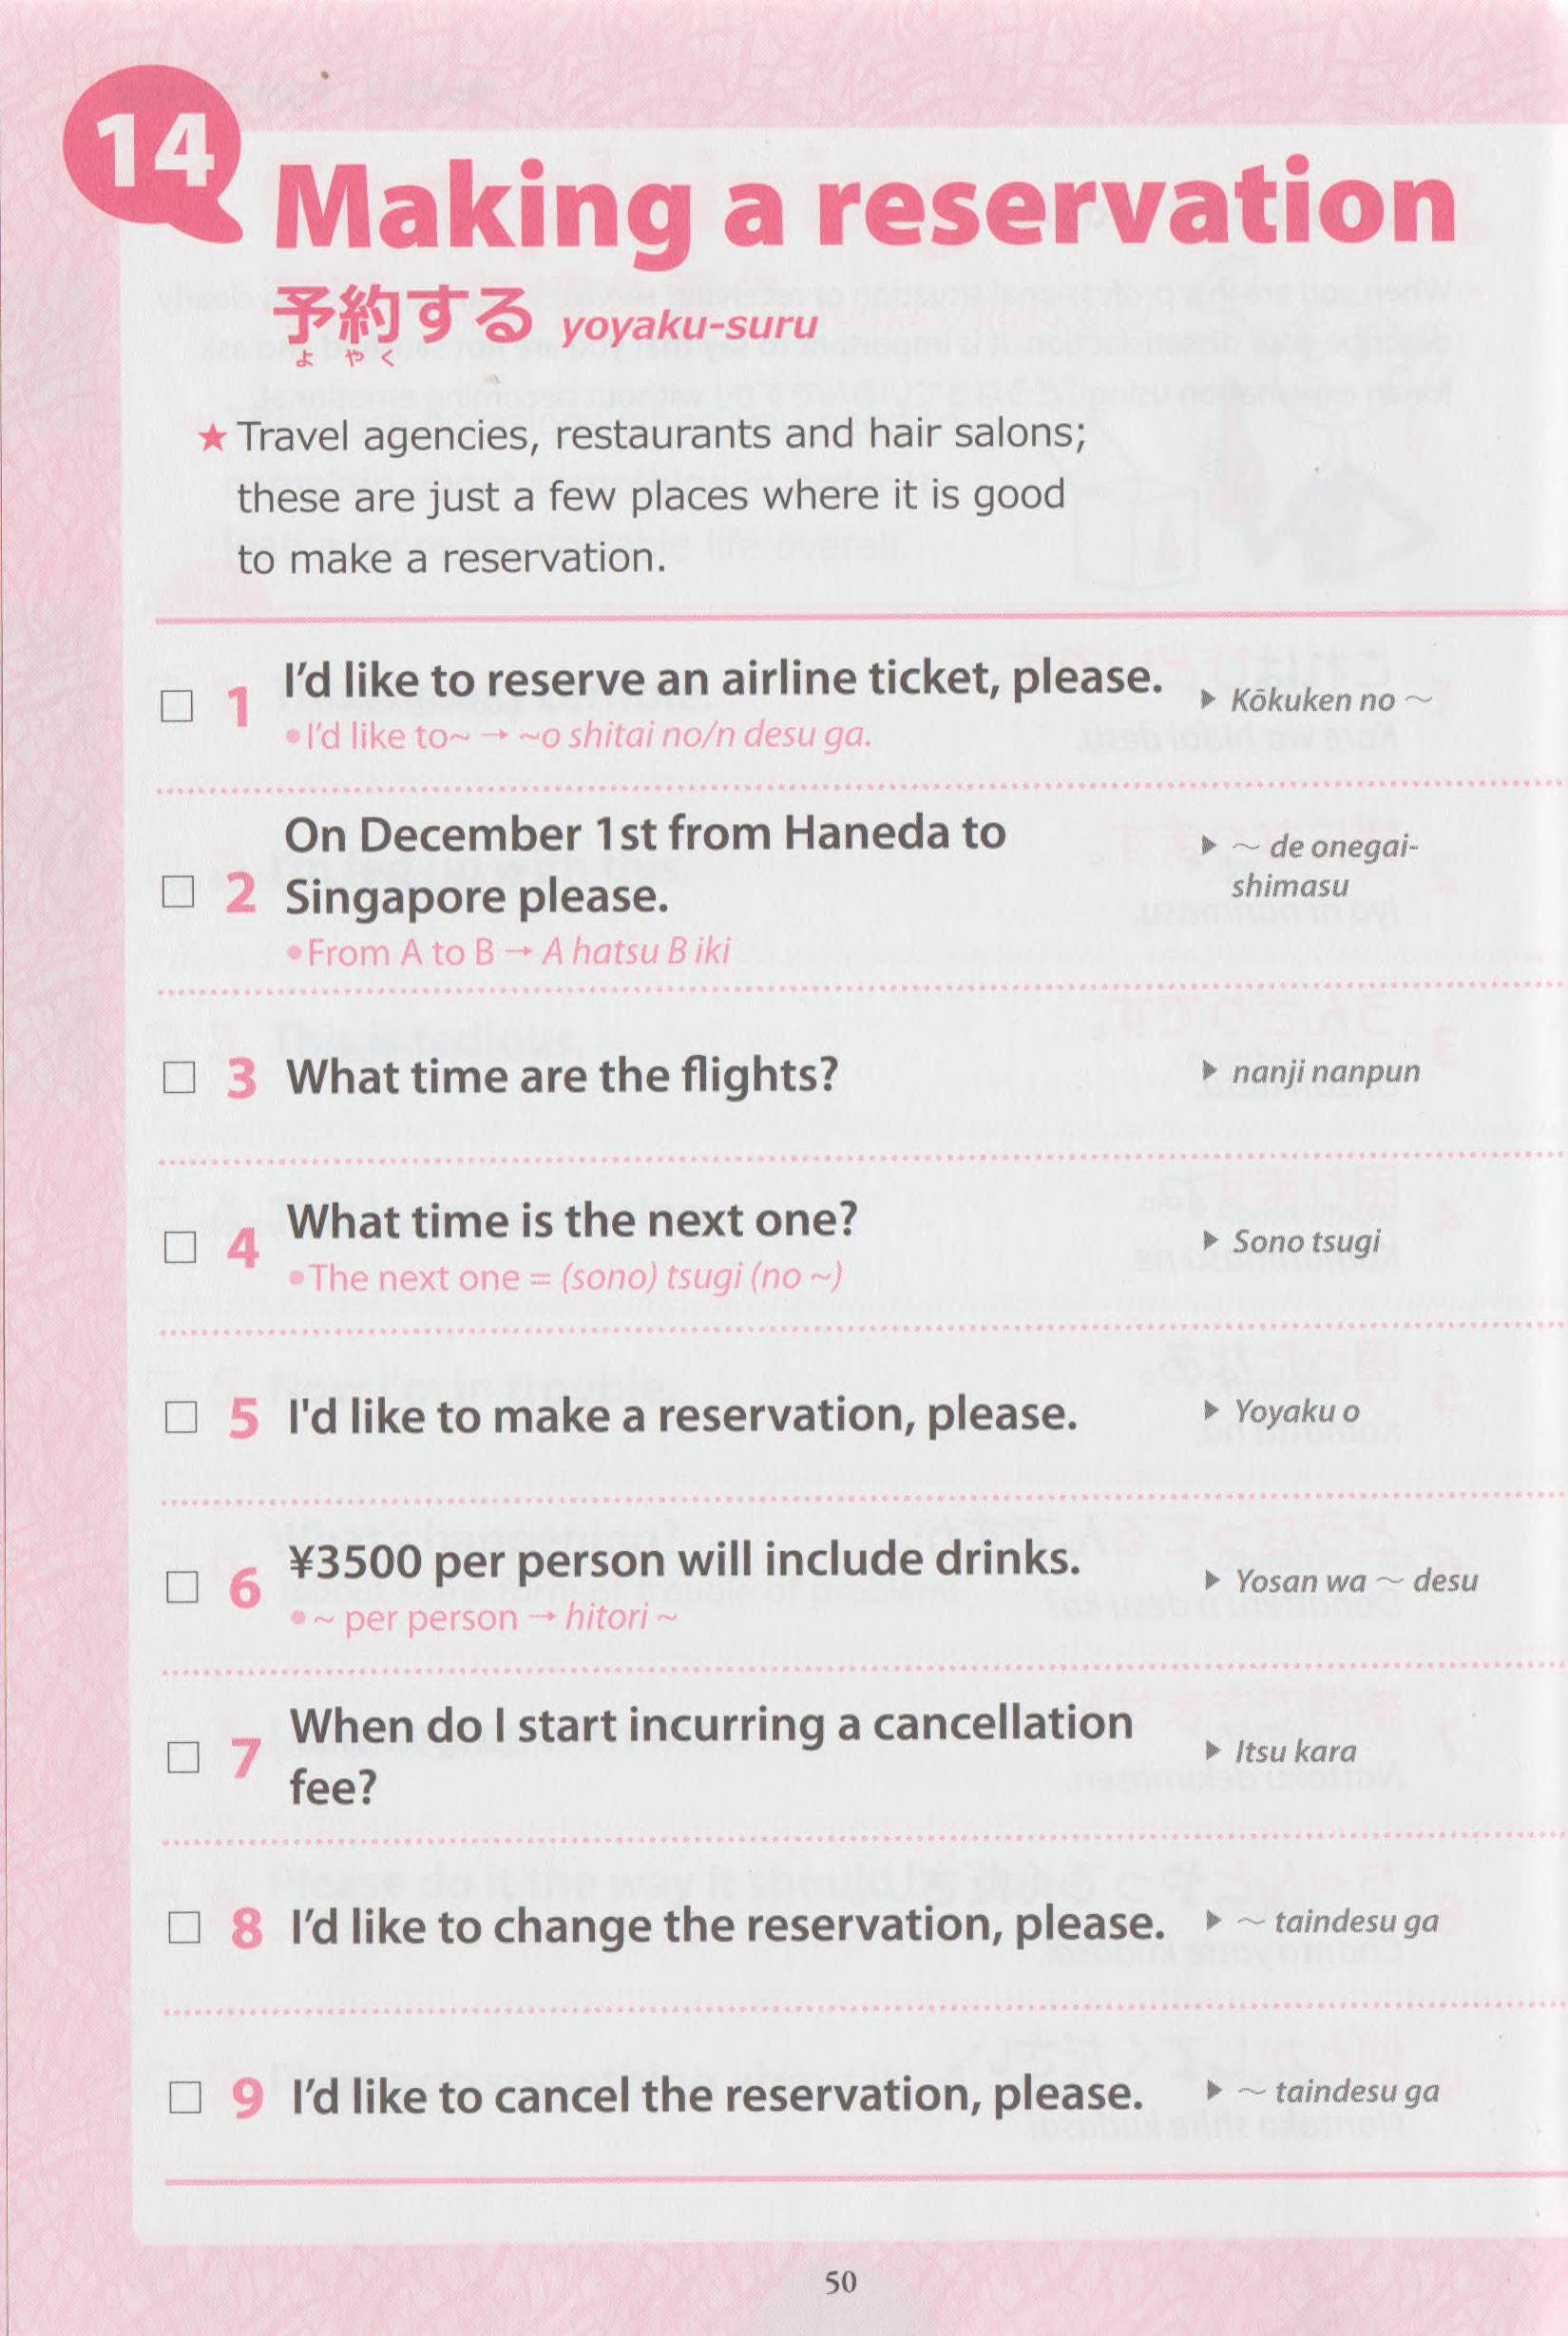Click the pink number 6 marker
The width and height of the screenshot is (1568, 2336).
click(x=244, y=1587)
